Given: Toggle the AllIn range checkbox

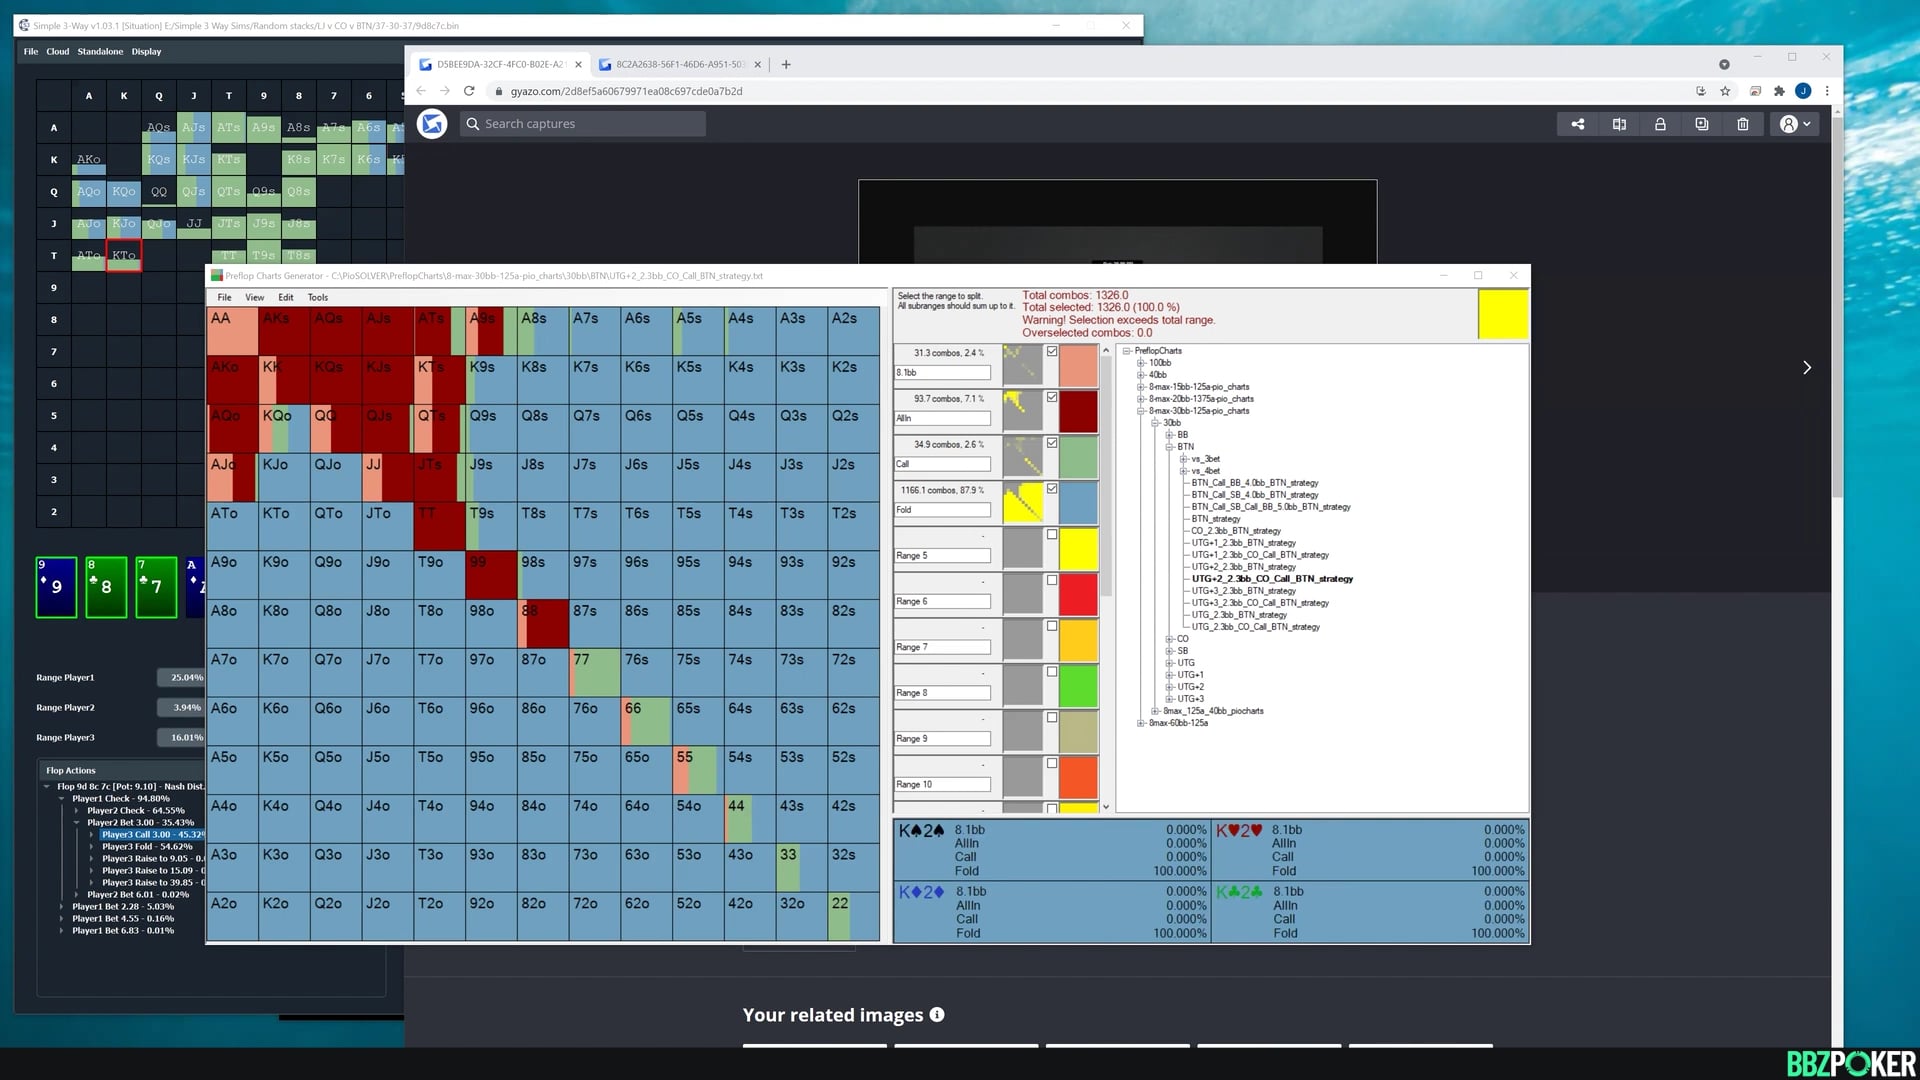Looking at the screenshot, I should (1052, 397).
